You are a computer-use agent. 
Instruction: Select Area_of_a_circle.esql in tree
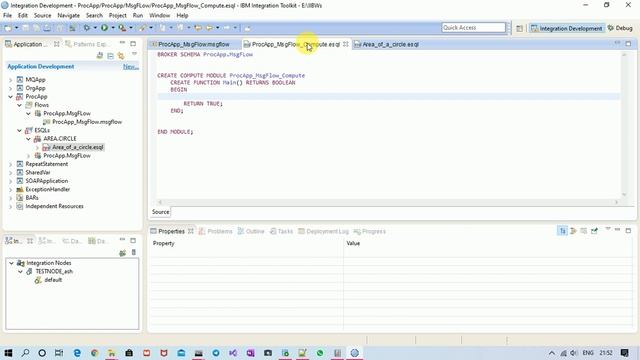coord(78,147)
